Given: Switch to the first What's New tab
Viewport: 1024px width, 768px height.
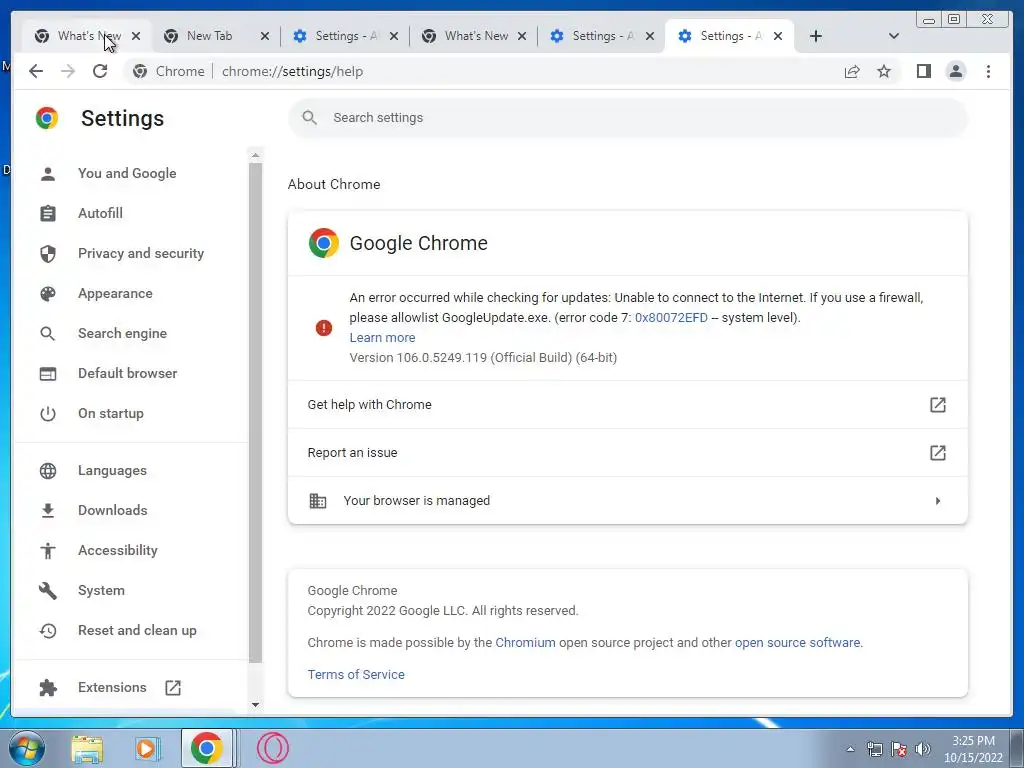Looking at the screenshot, I should [88, 36].
